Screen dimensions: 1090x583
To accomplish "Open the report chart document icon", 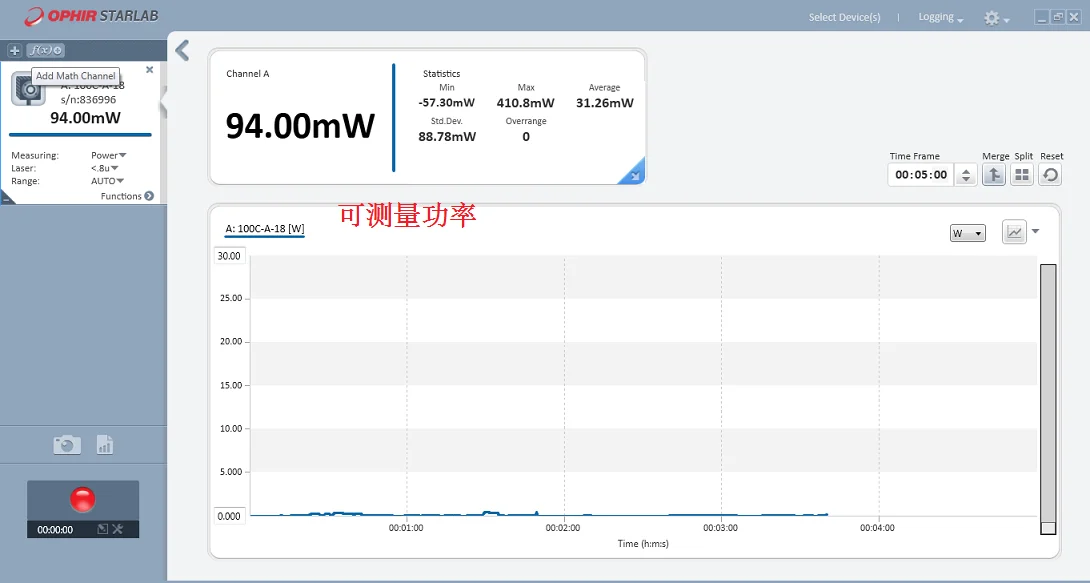I will click(x=104, y=445).
